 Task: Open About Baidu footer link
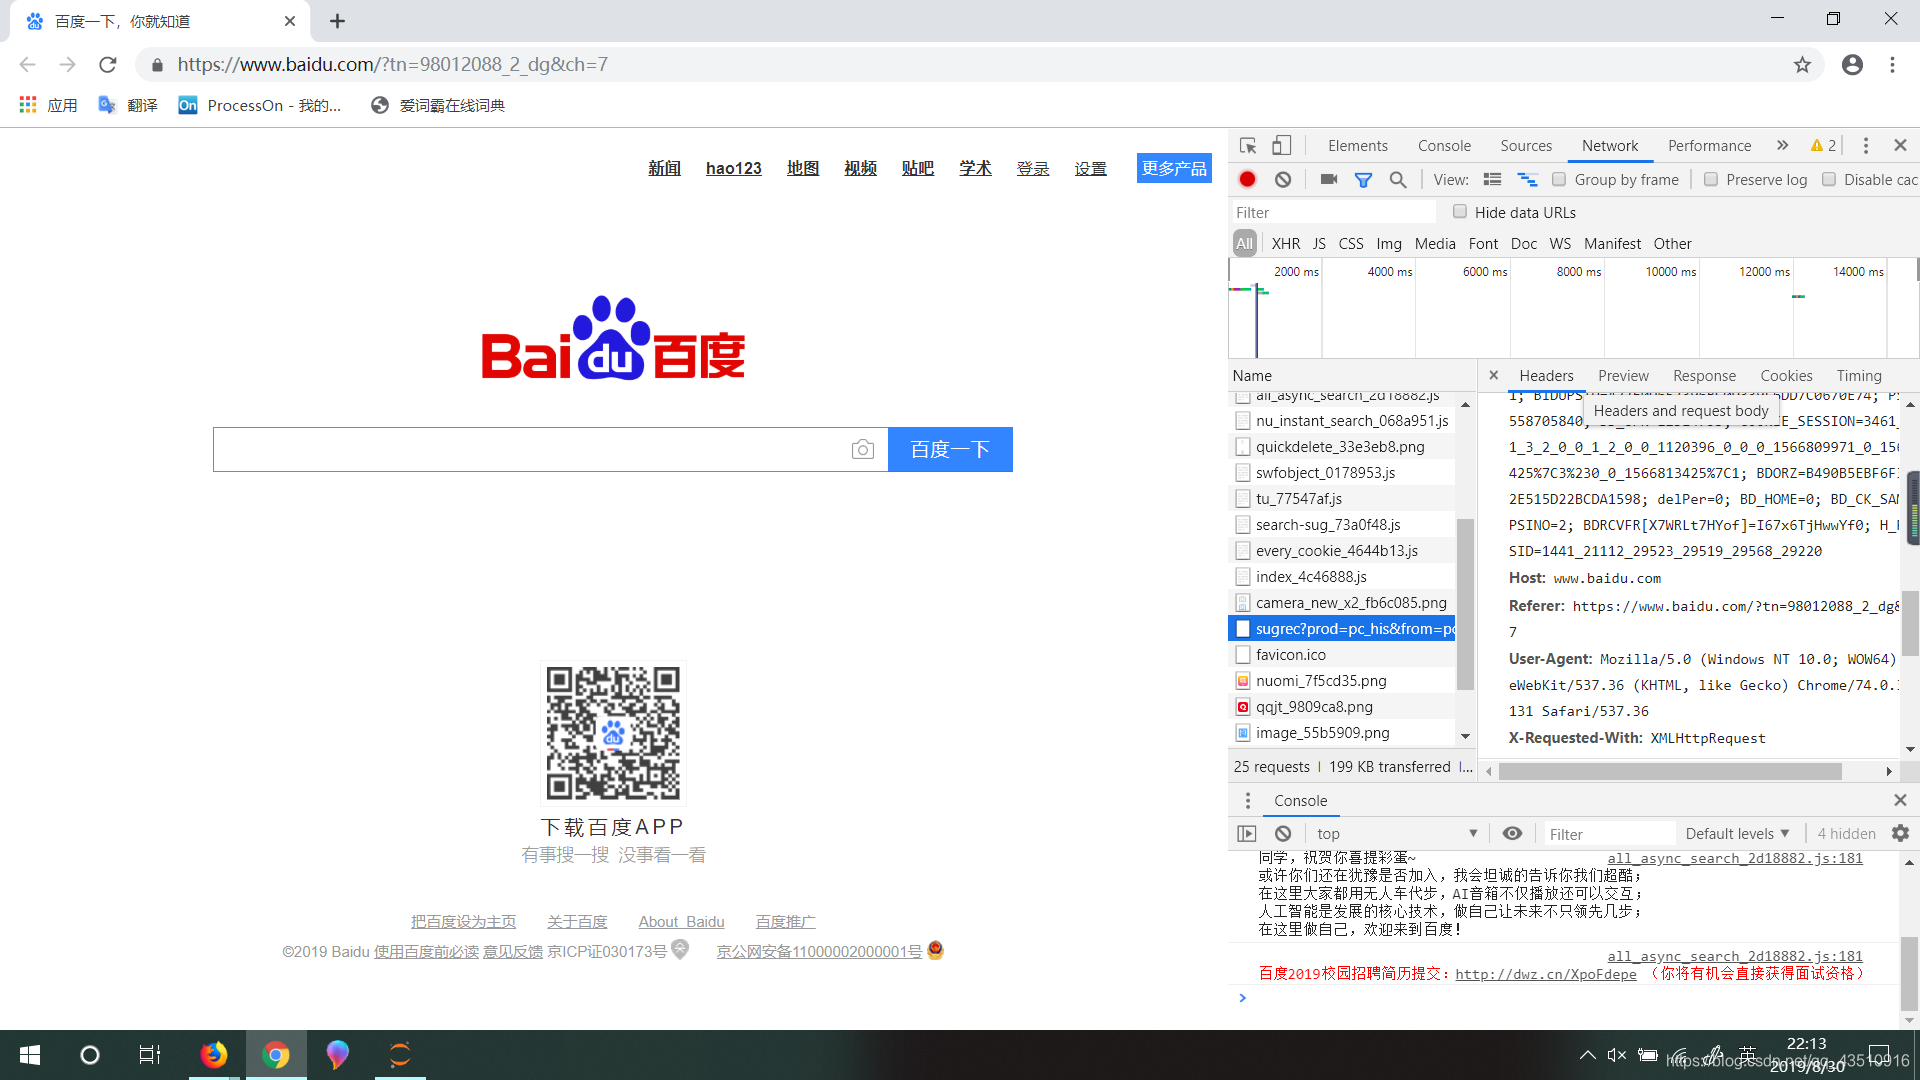tap(681, 922)
